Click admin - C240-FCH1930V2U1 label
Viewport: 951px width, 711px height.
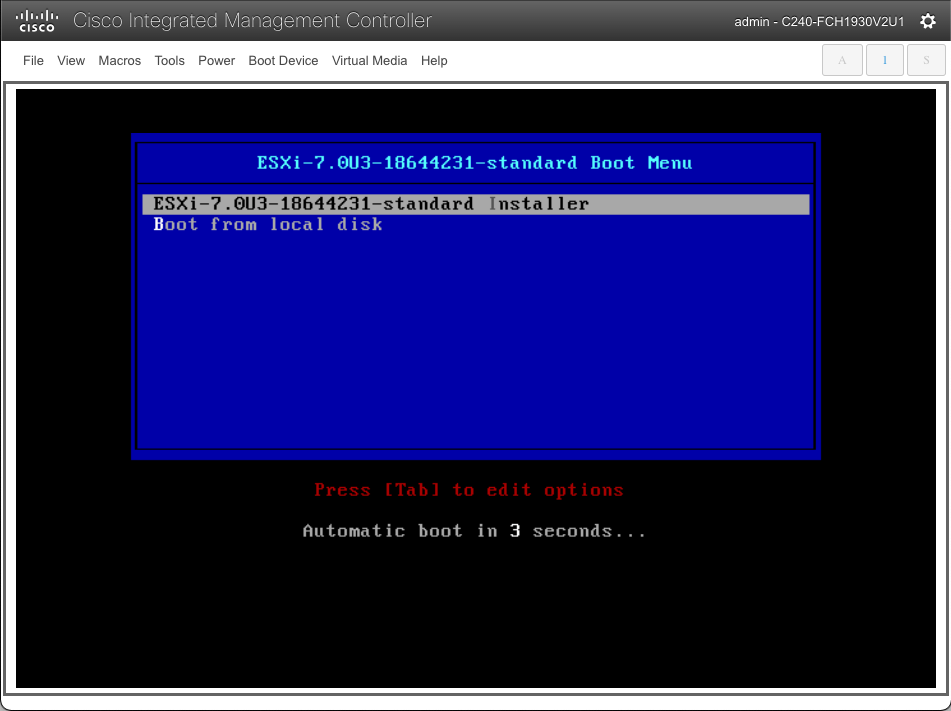point(819,21)
